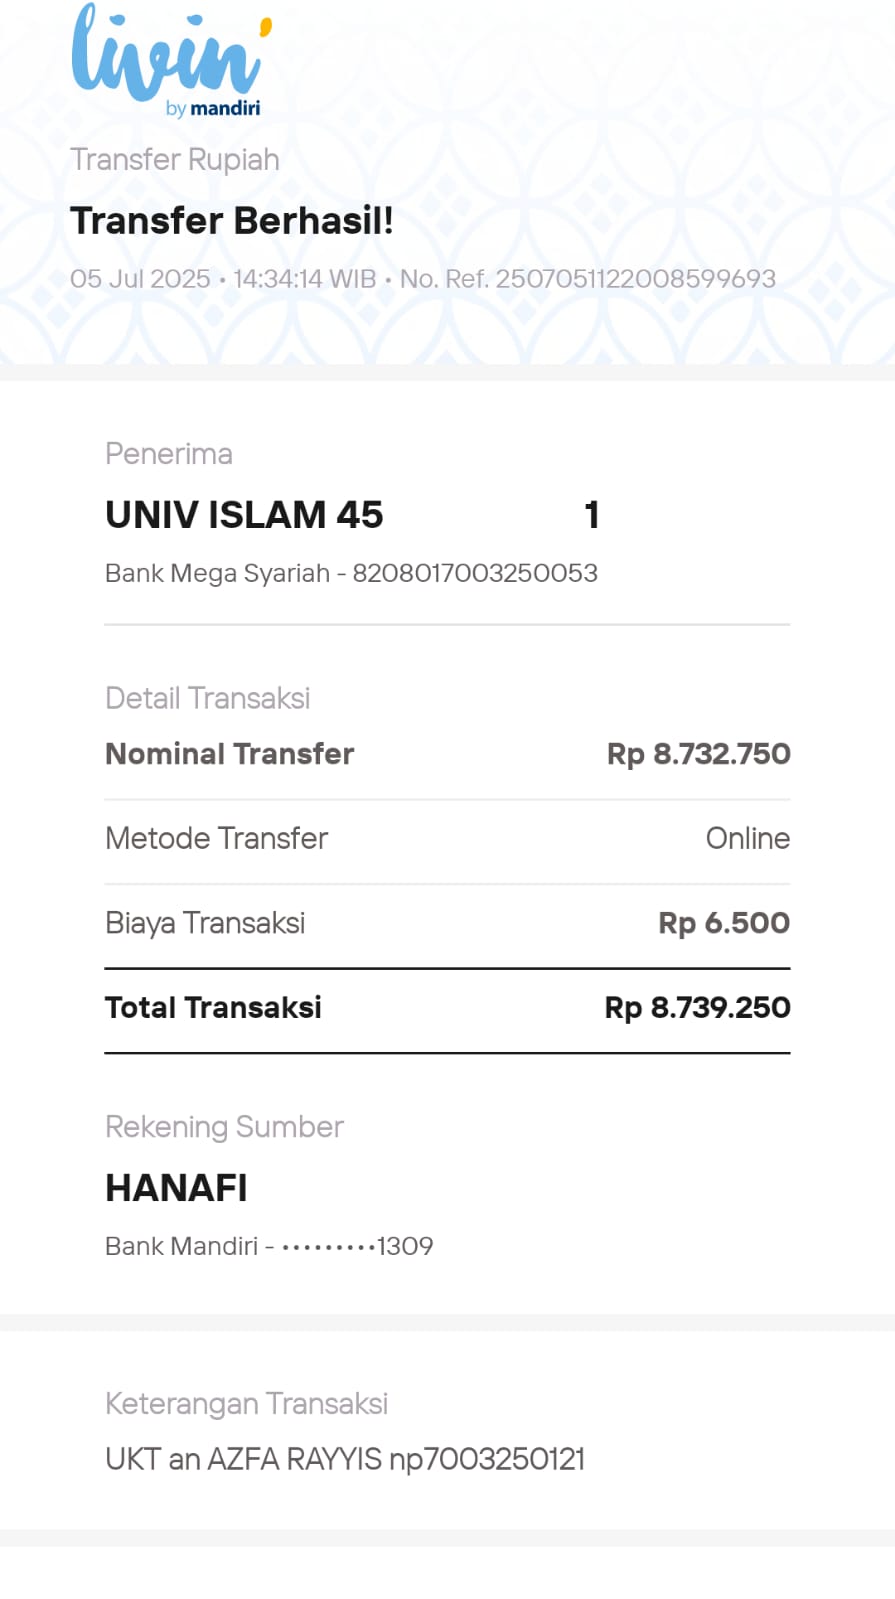Click the Penerima section label
This screenshot has height=1599, width=895.
pyautogui.click(x=169, y=454)
